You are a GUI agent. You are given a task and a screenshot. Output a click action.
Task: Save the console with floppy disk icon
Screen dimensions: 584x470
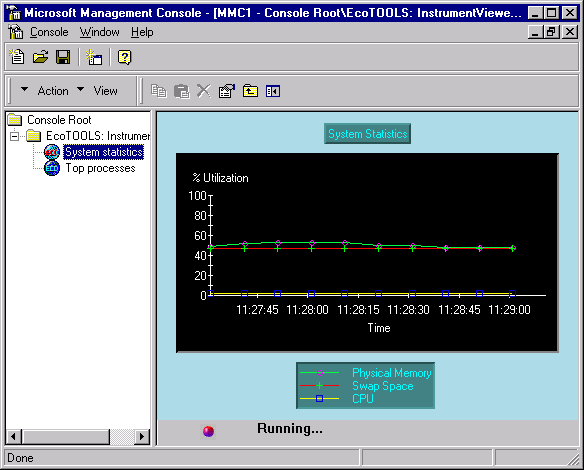point(63,57)
